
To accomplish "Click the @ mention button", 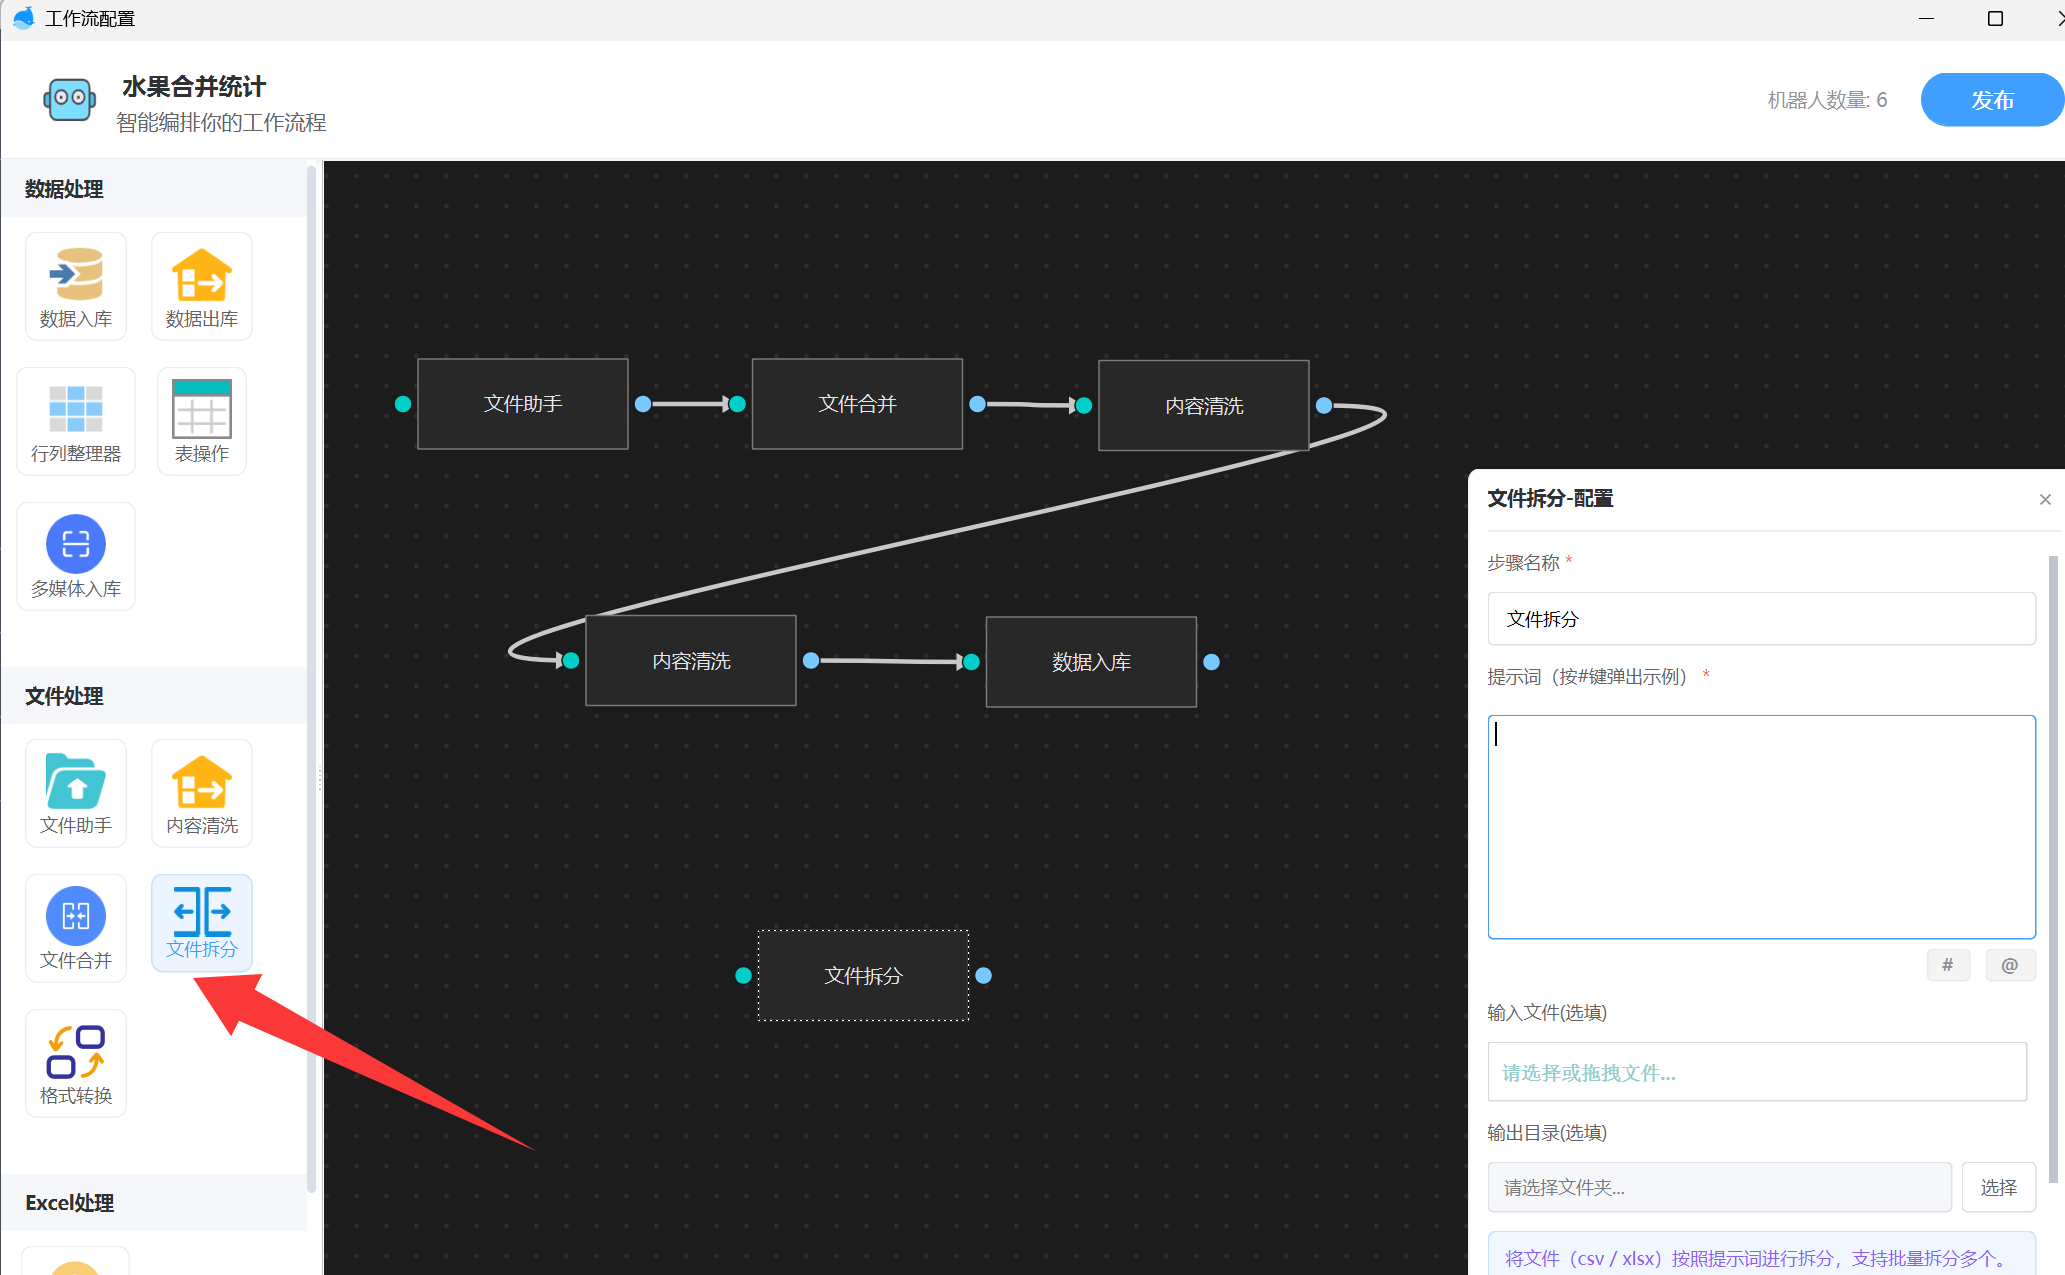I will [x=2009, y=965].
